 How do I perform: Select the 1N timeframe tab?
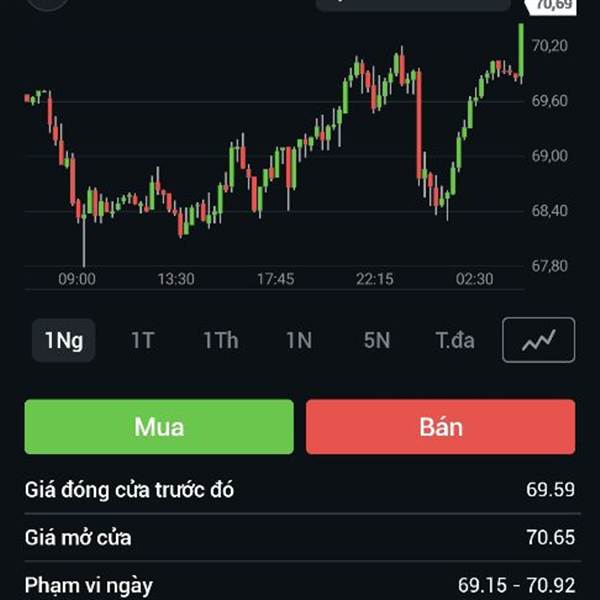[x=299, y=340]
